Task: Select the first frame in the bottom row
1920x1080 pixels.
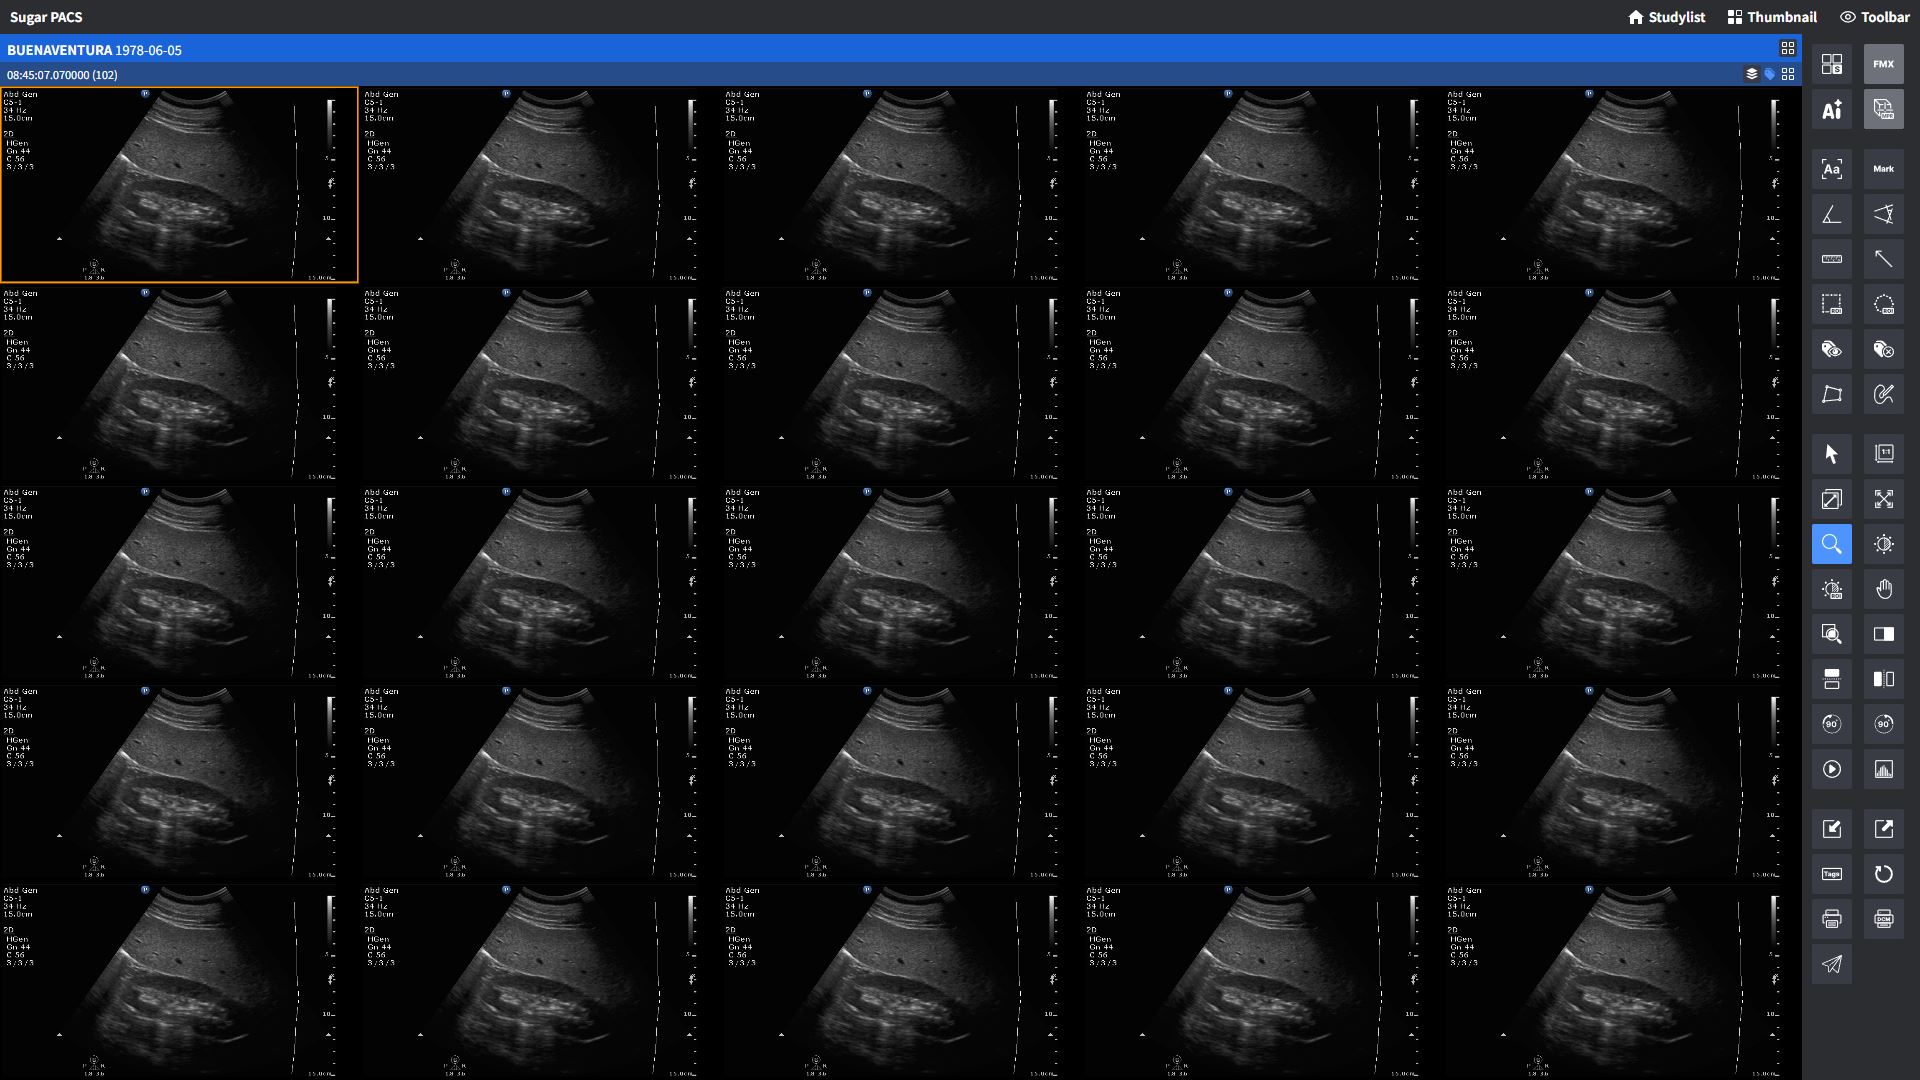Action: [179, 981]
